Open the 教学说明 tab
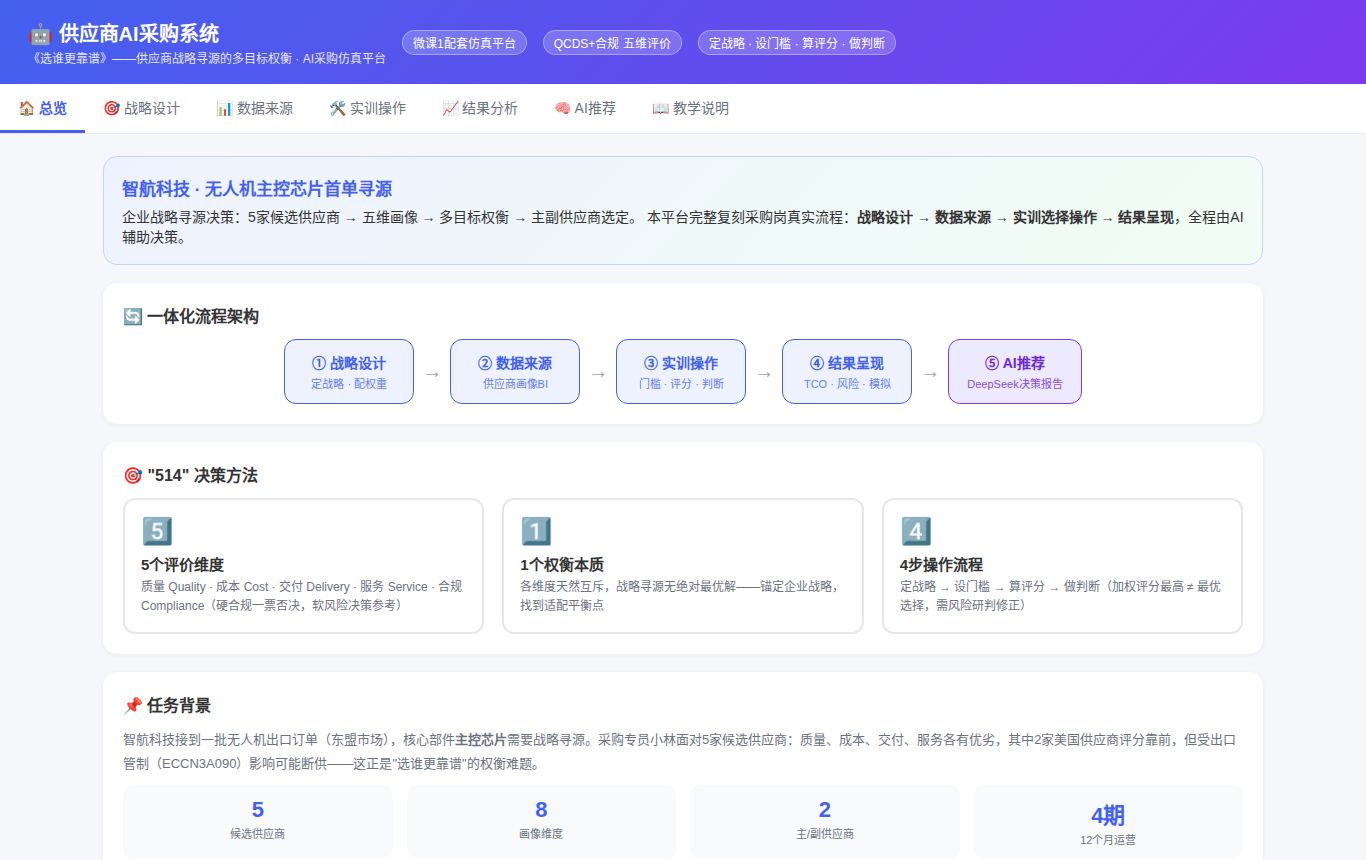 (690, 108)
